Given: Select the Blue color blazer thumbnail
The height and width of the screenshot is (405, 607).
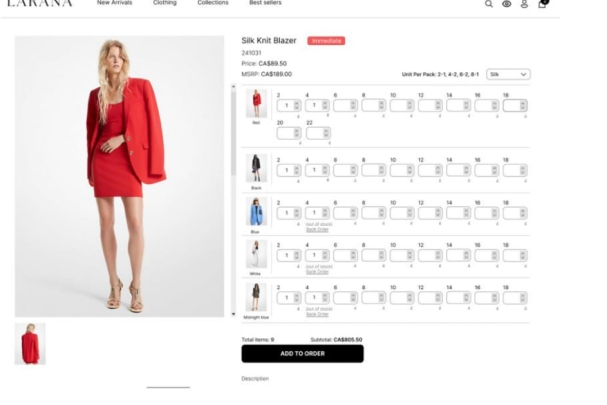Looking at the screenshot, I should pyautogui.click(x=256, y=211).
